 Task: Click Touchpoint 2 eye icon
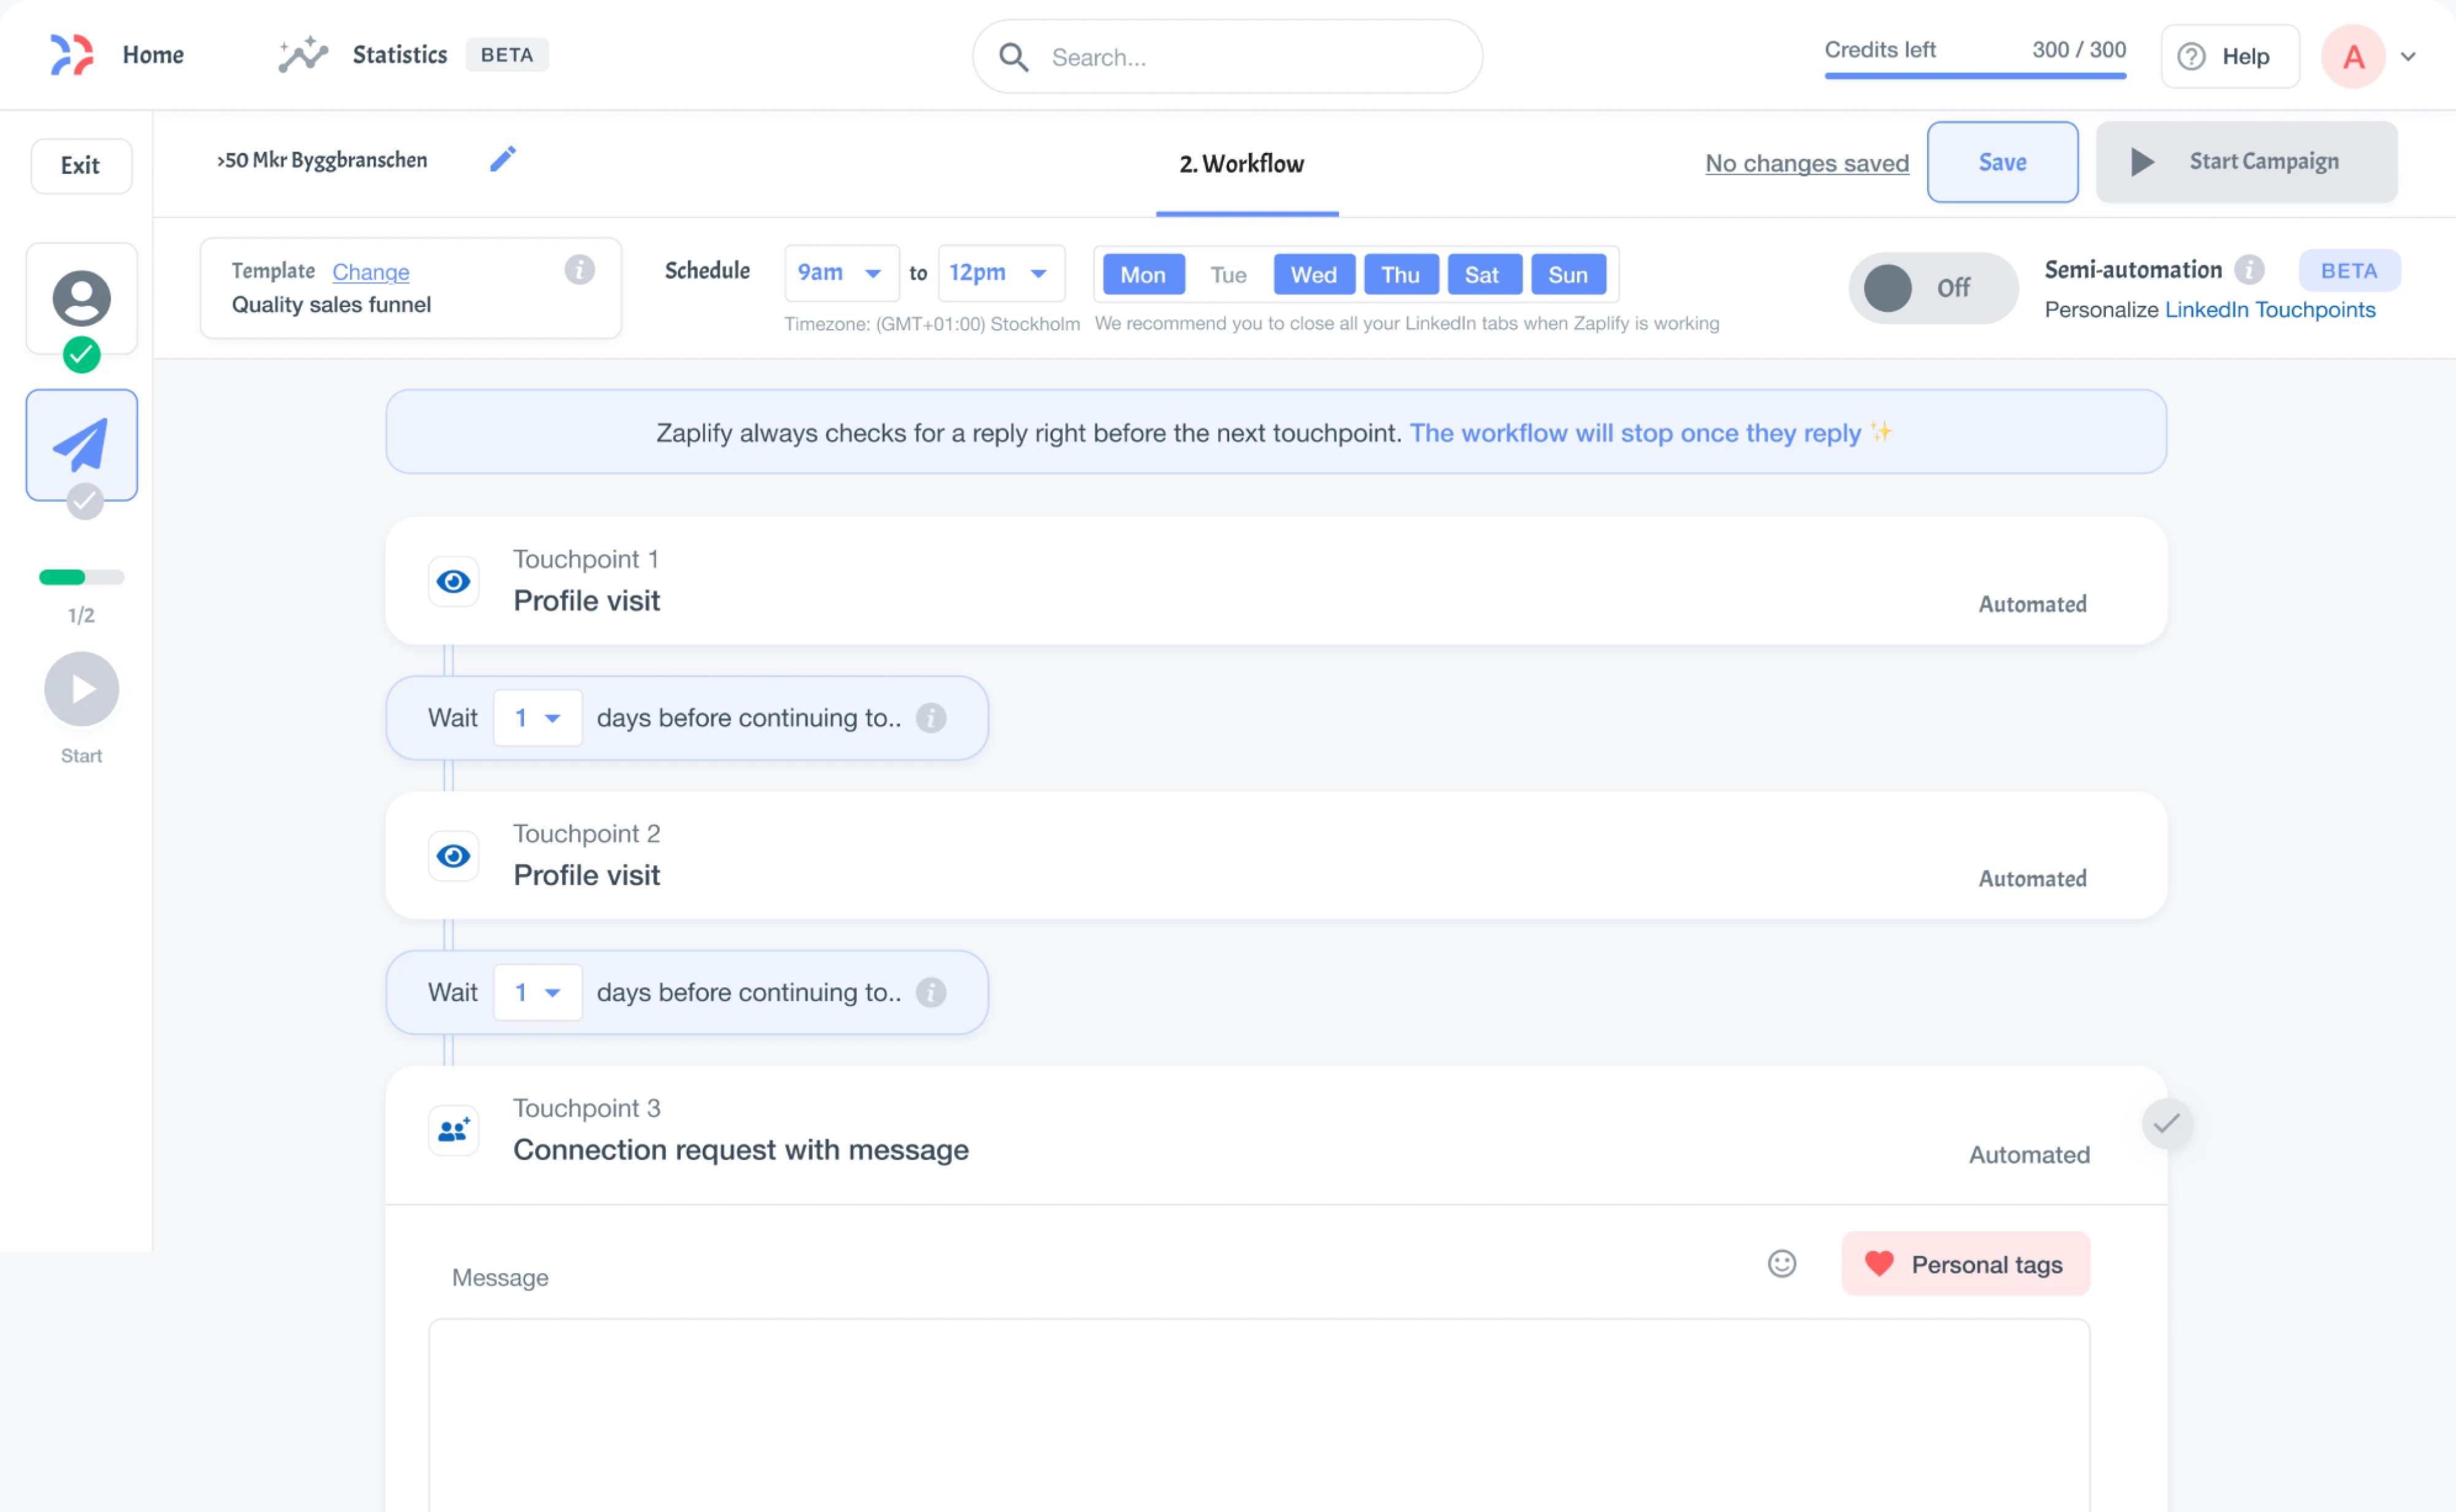454,856
